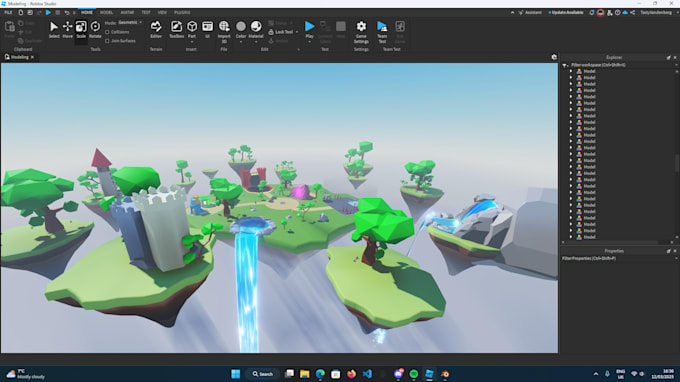The image size is (680, 382).
Task: Open File Explorer from the taskbar
Action: click(x=304, y=374)
